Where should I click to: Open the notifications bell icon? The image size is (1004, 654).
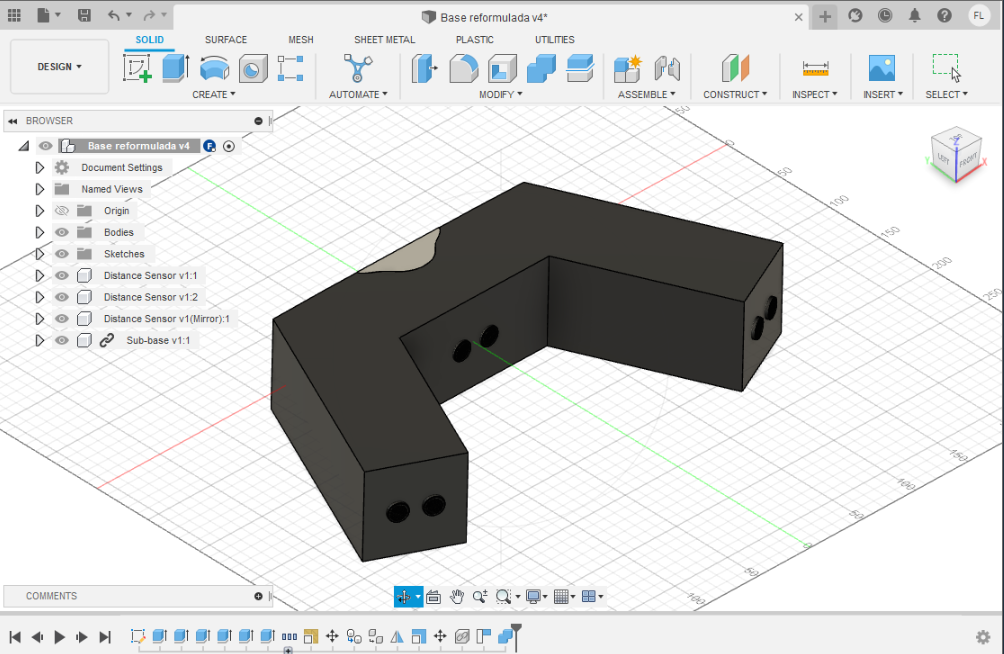coord(915,15)
